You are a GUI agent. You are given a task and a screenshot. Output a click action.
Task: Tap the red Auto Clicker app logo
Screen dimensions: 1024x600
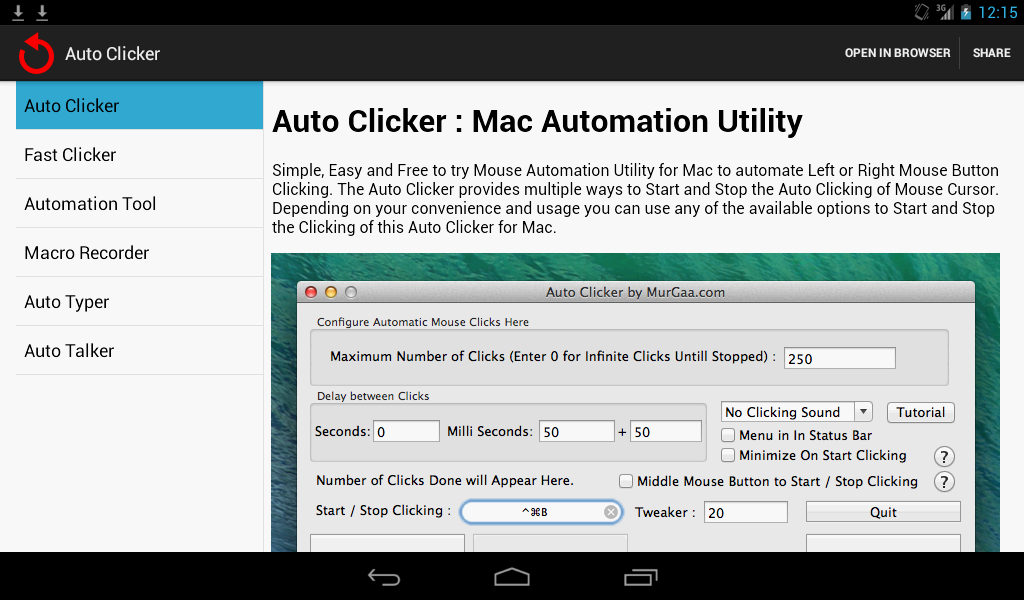click(x=36, y=54)
